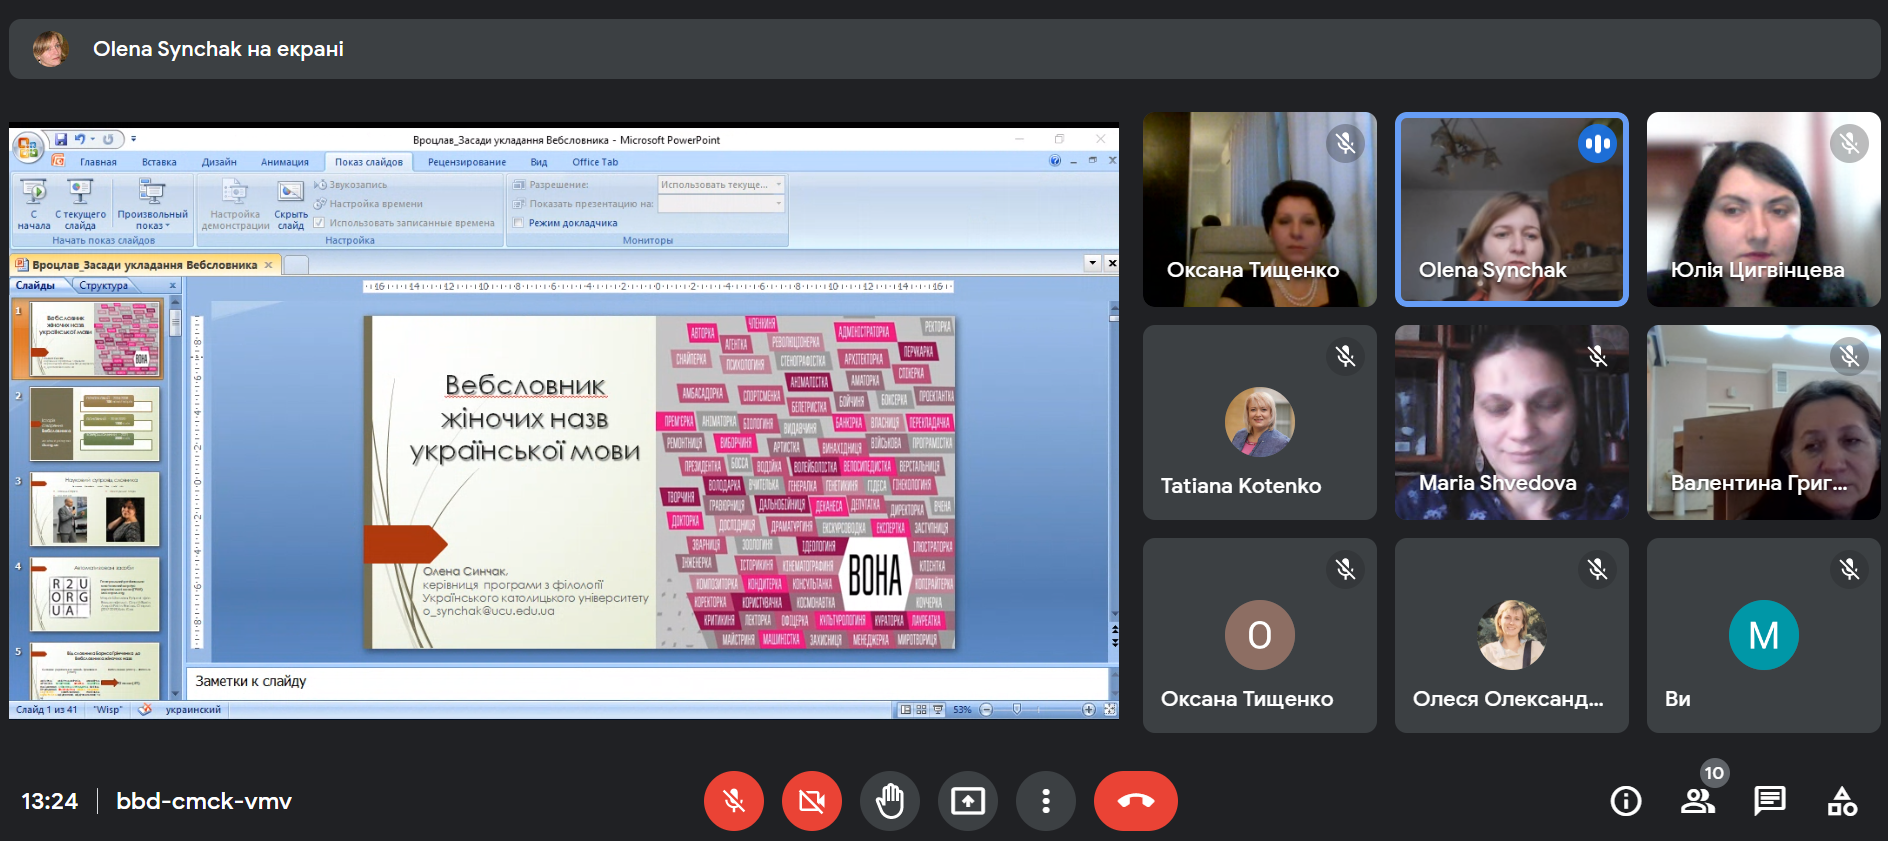The height and width of the screenshot is (841, 1888).
Task: Expand the Разрешение resolution dropdown
Action: coord(778,185)
